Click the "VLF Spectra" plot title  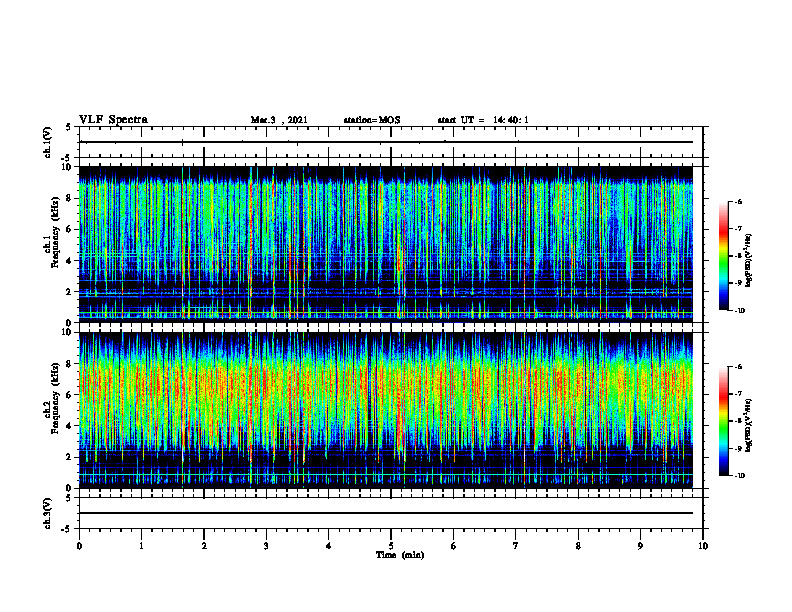pyautogui.click(x=113, y=120)
